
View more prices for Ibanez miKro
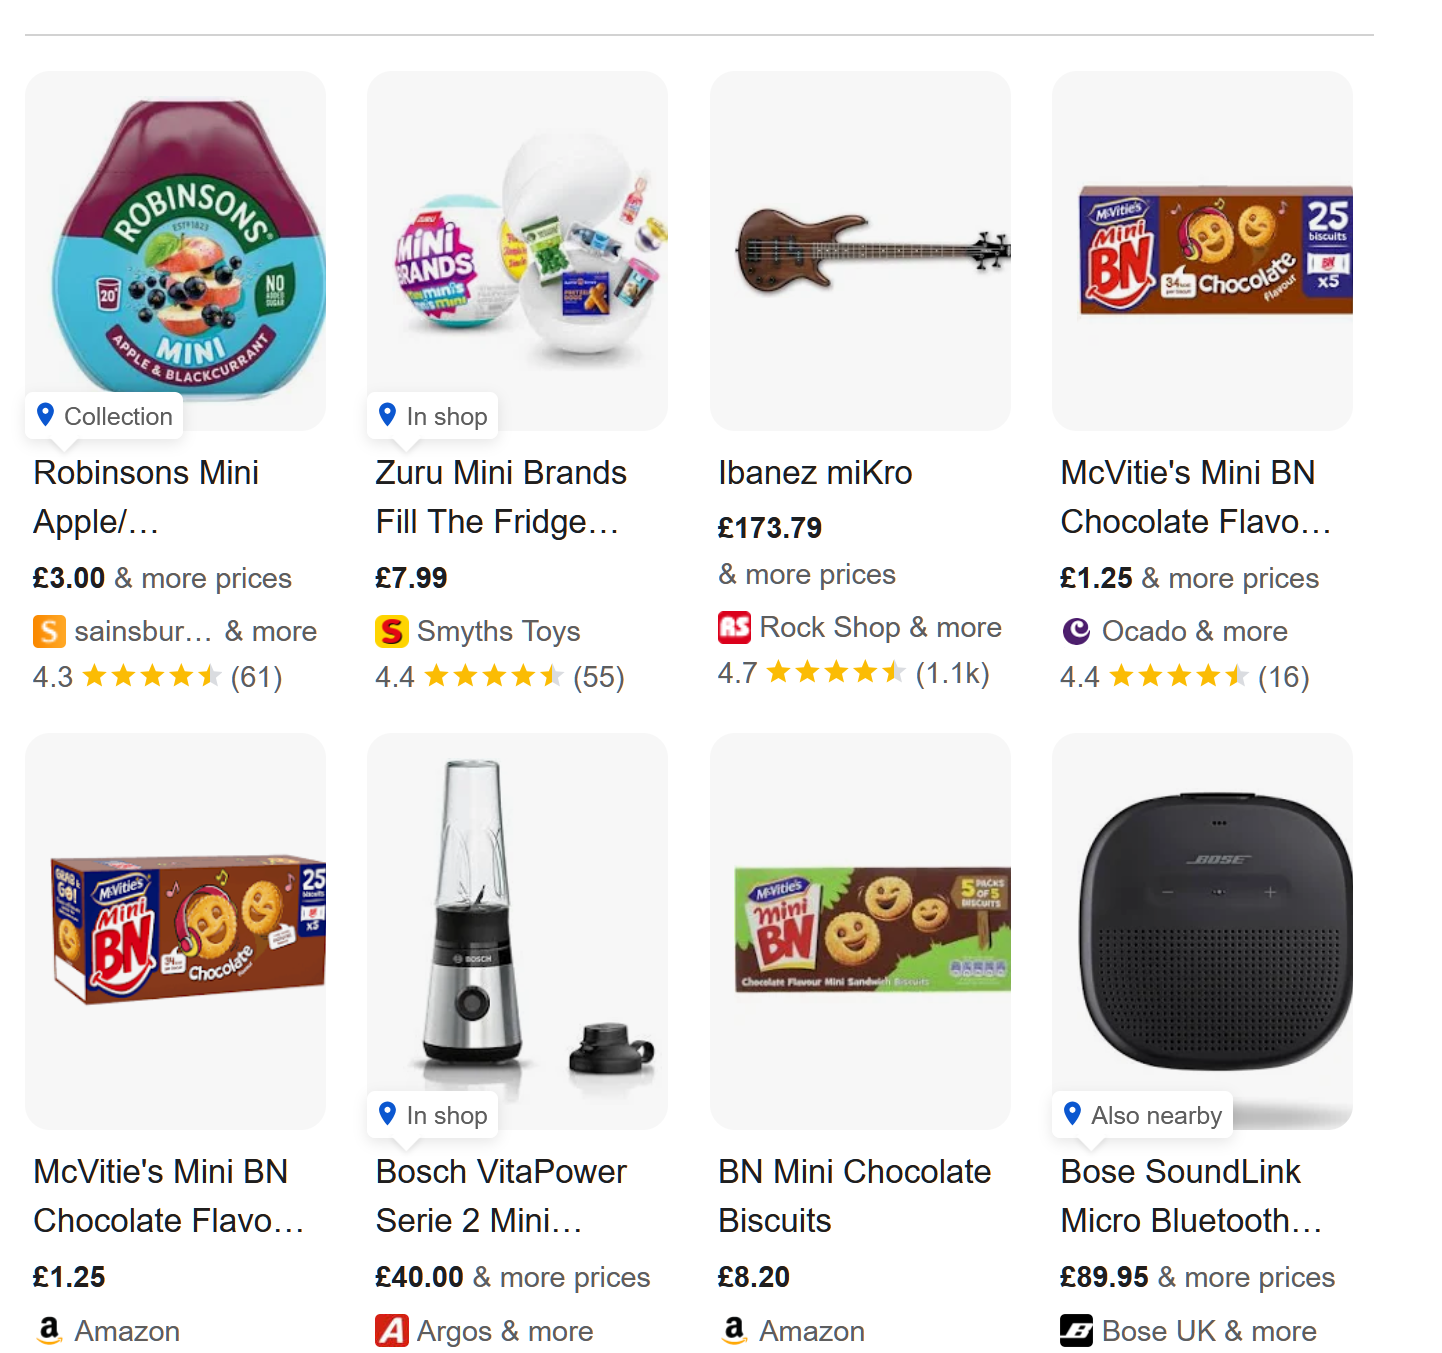tap(806, 574)
